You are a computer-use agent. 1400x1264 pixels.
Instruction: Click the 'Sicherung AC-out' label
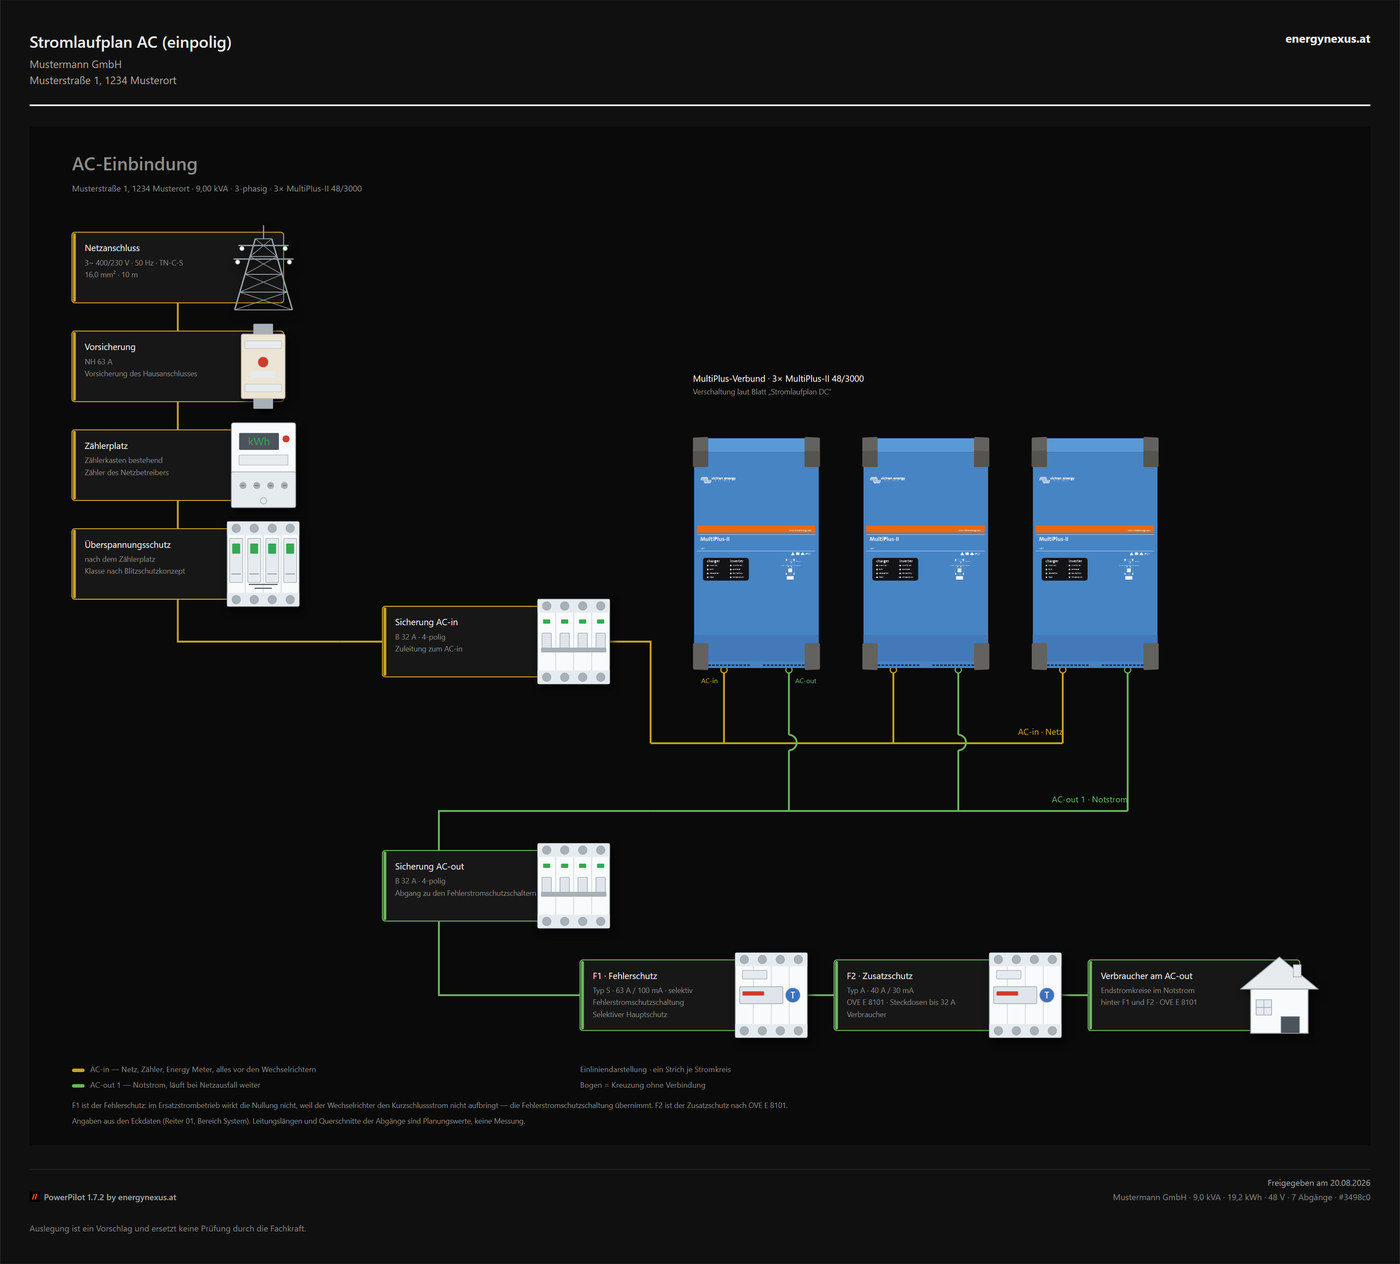[429, 866]
